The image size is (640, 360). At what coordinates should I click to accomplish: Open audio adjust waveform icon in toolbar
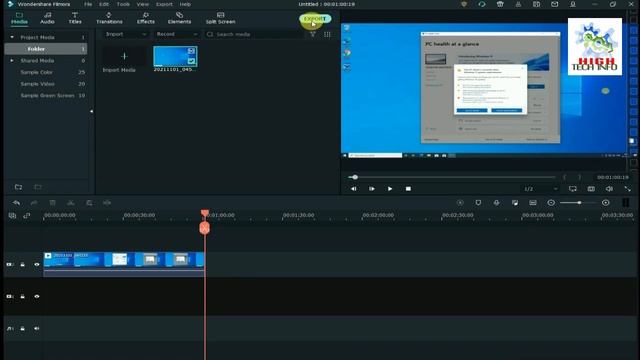point(107,203)
